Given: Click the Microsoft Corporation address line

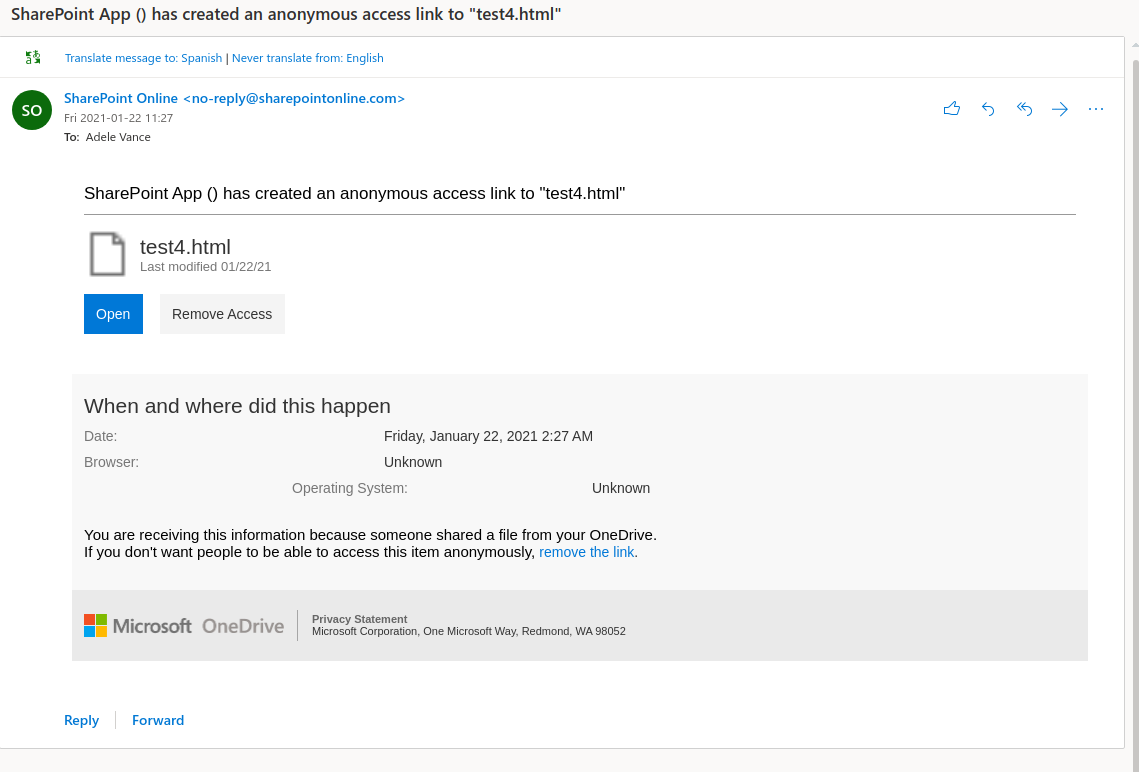Looking at the screenshot, I should pos(469,632).
